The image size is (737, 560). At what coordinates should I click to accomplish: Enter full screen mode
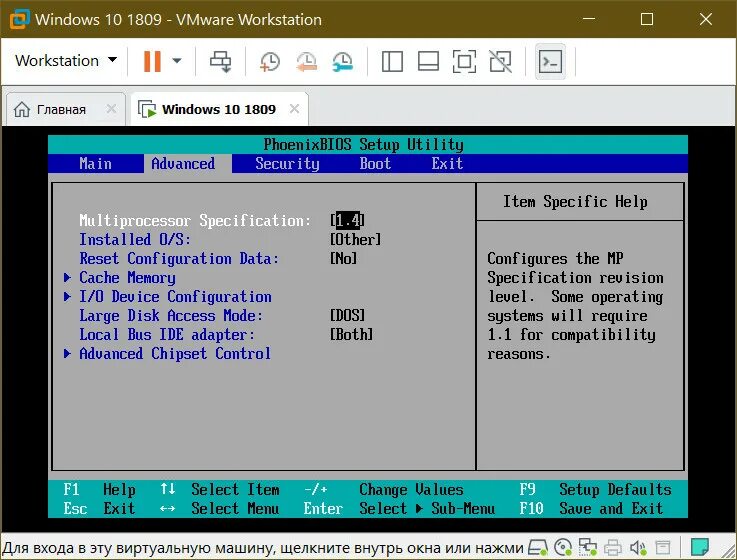pyautogui.click(x=464, y=62)
